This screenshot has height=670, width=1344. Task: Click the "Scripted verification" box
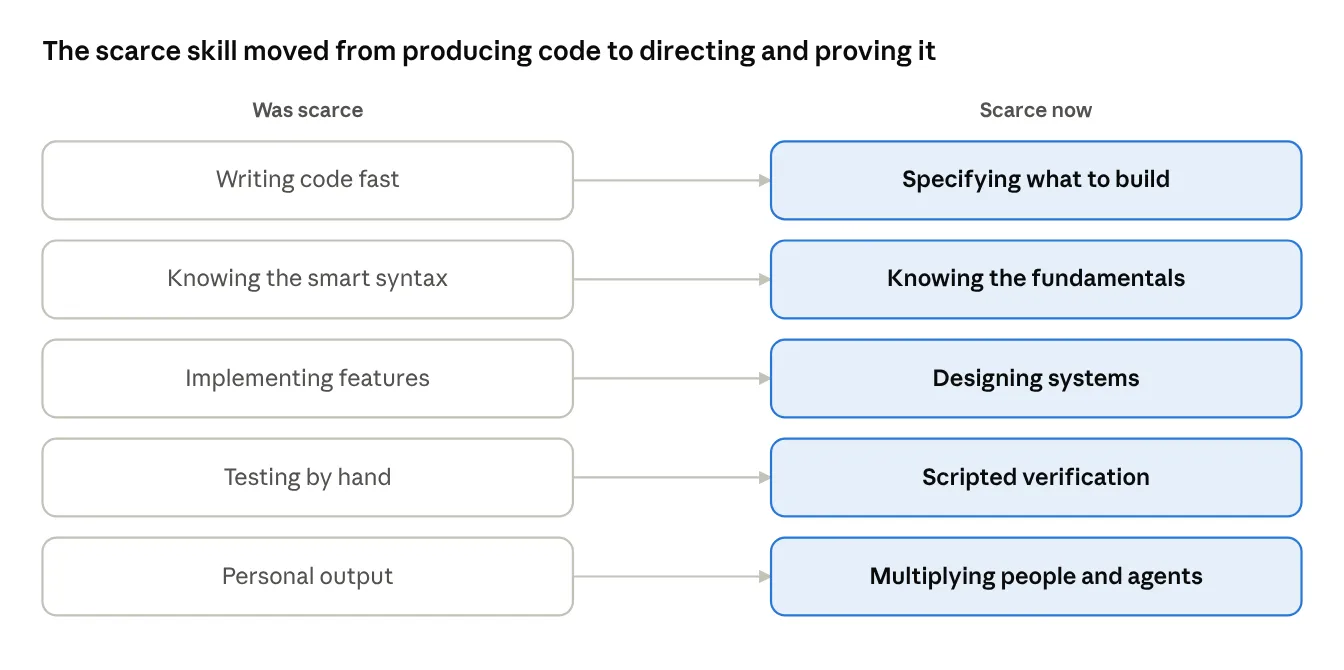(1036, 477)
